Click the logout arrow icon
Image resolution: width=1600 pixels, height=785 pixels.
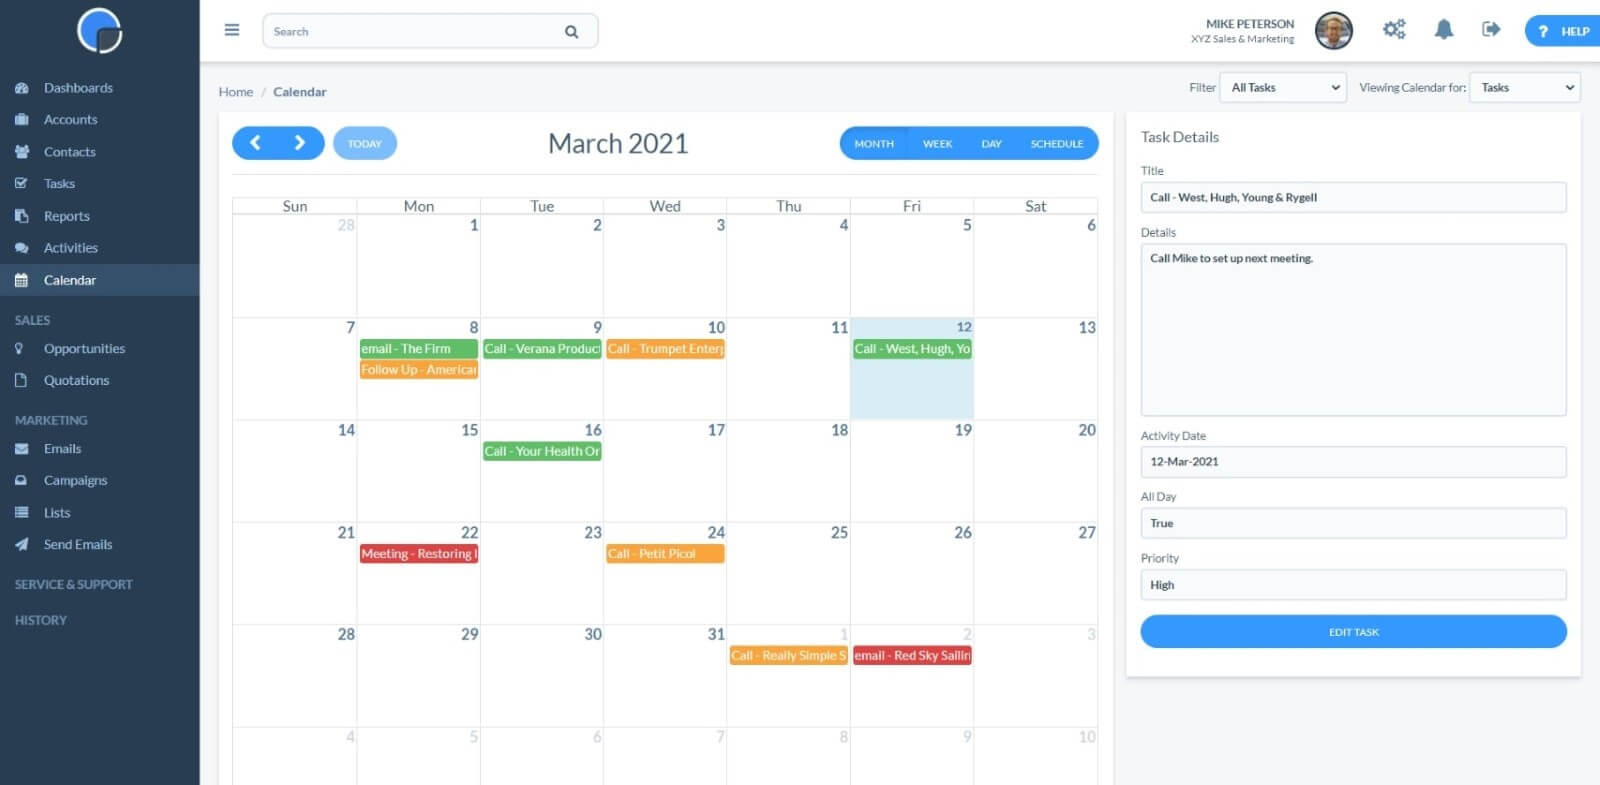click(x=1491, y=29)
